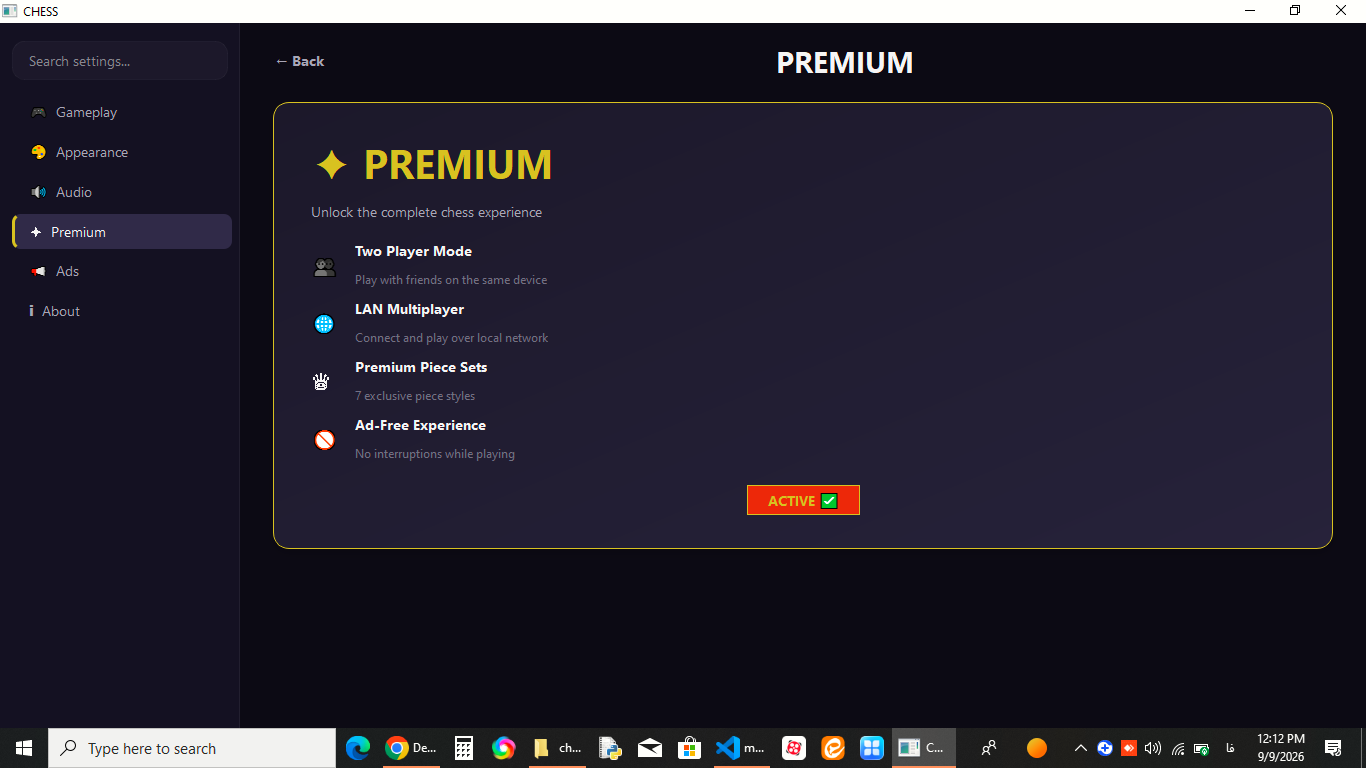The image size is (1366, 768).
Task: Click the Ad-Free Experience prohibition icon
Action: coord(324,440)
